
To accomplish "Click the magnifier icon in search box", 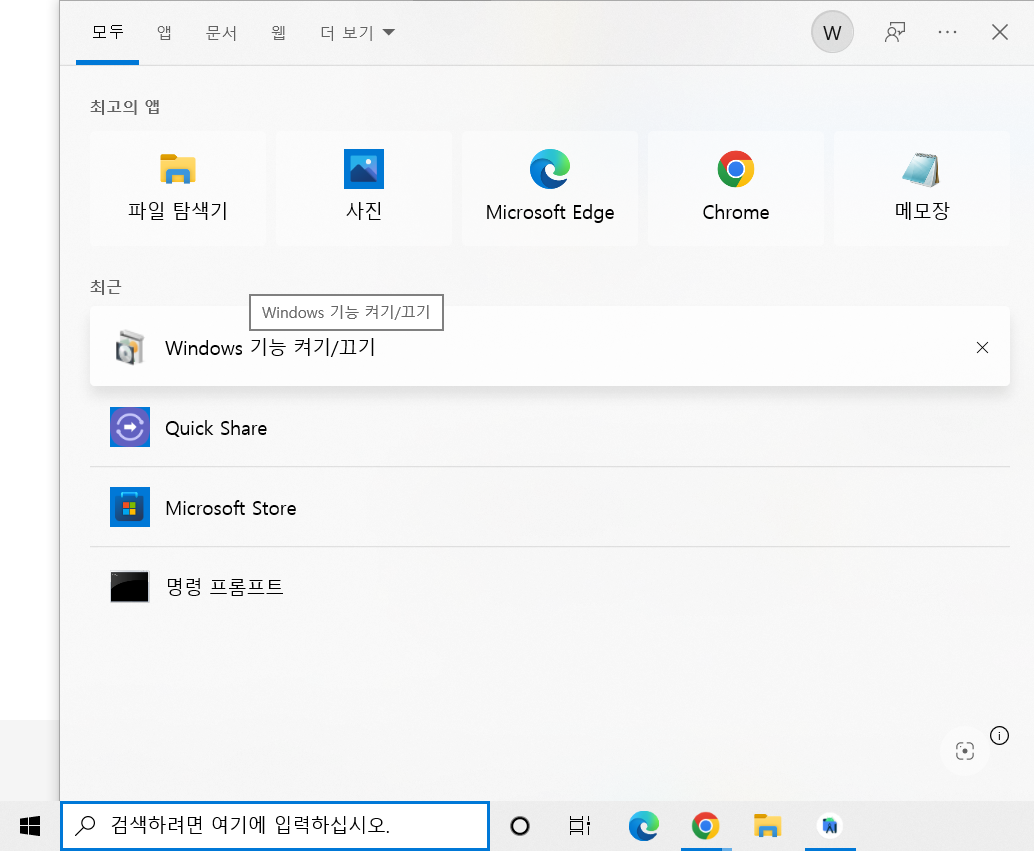I will (85, 825).
